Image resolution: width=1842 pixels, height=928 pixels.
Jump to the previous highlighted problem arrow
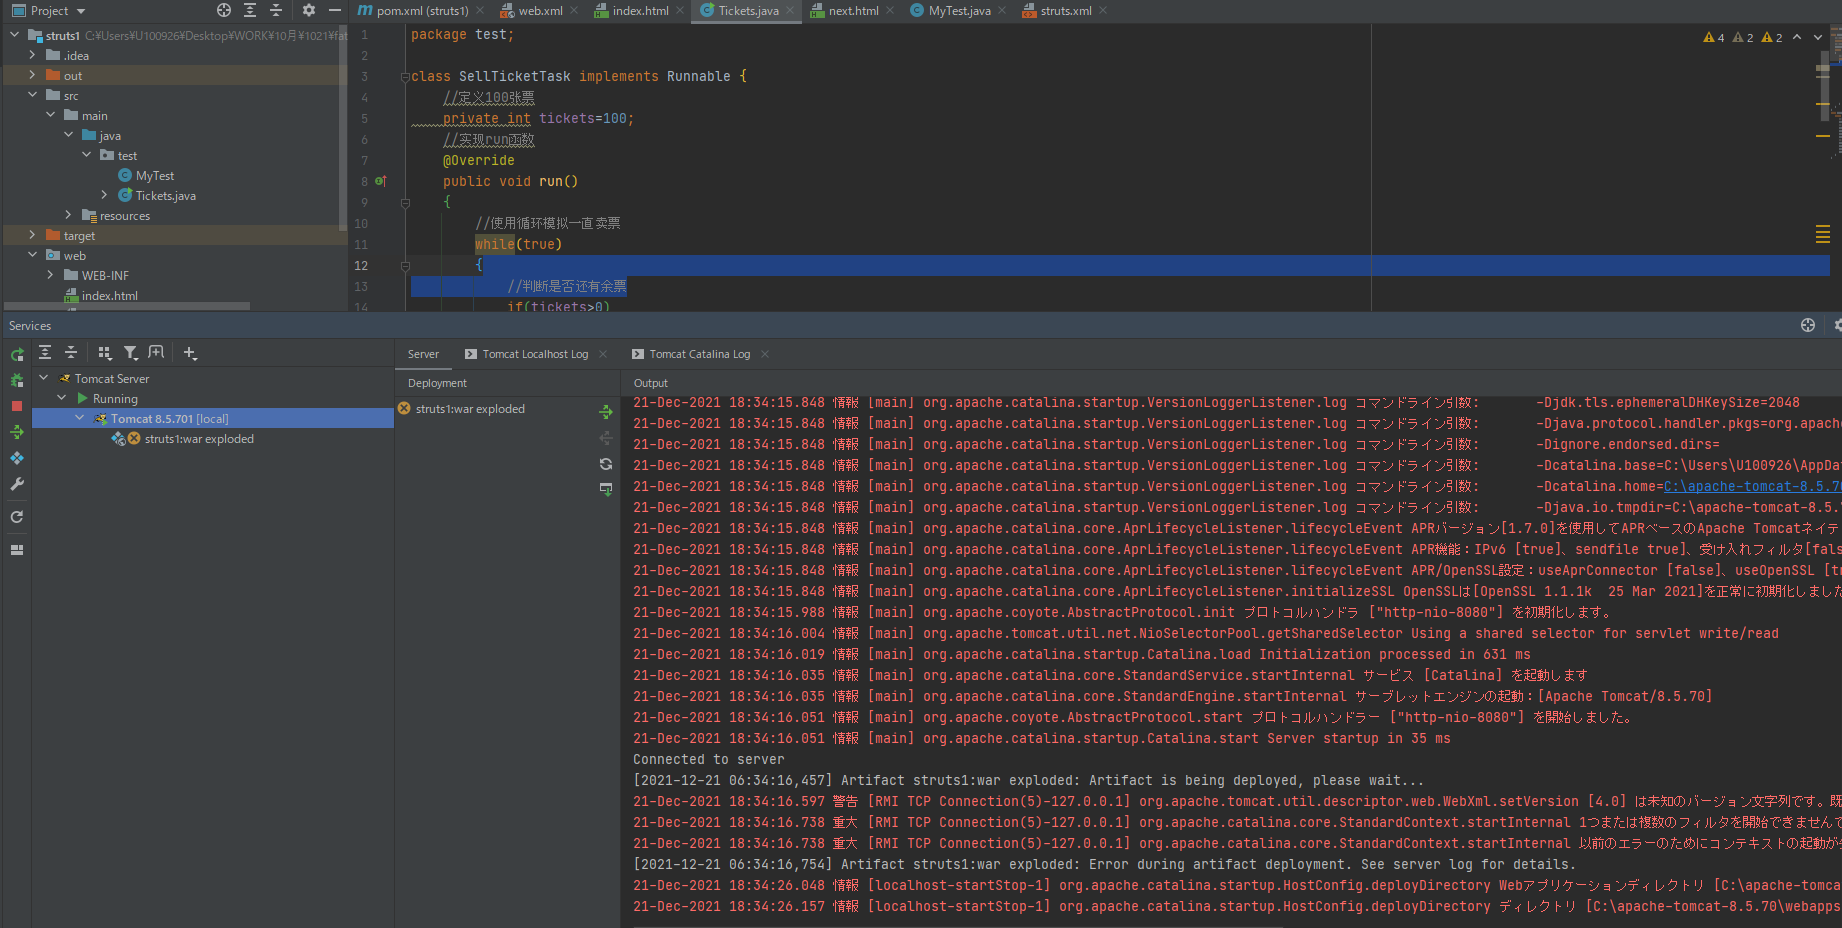coord(1797,37)
